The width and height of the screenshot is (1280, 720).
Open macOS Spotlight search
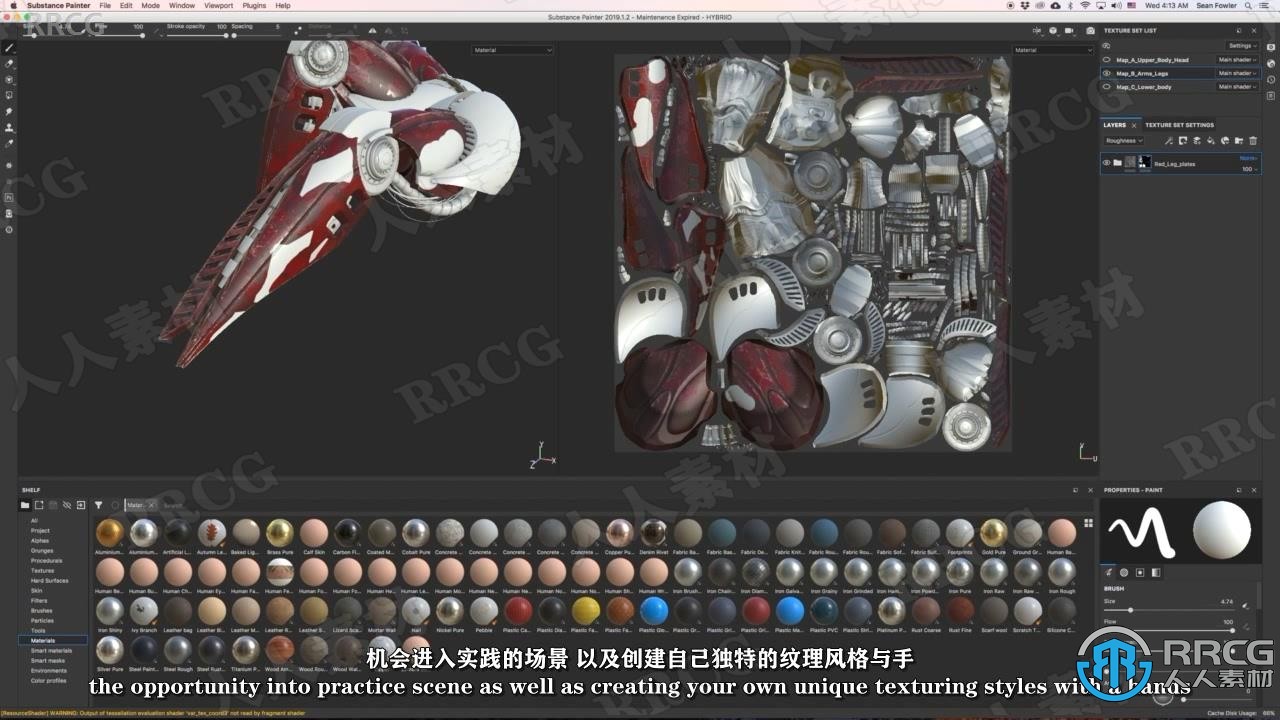pyautogui.click(x=1250, y=5)
